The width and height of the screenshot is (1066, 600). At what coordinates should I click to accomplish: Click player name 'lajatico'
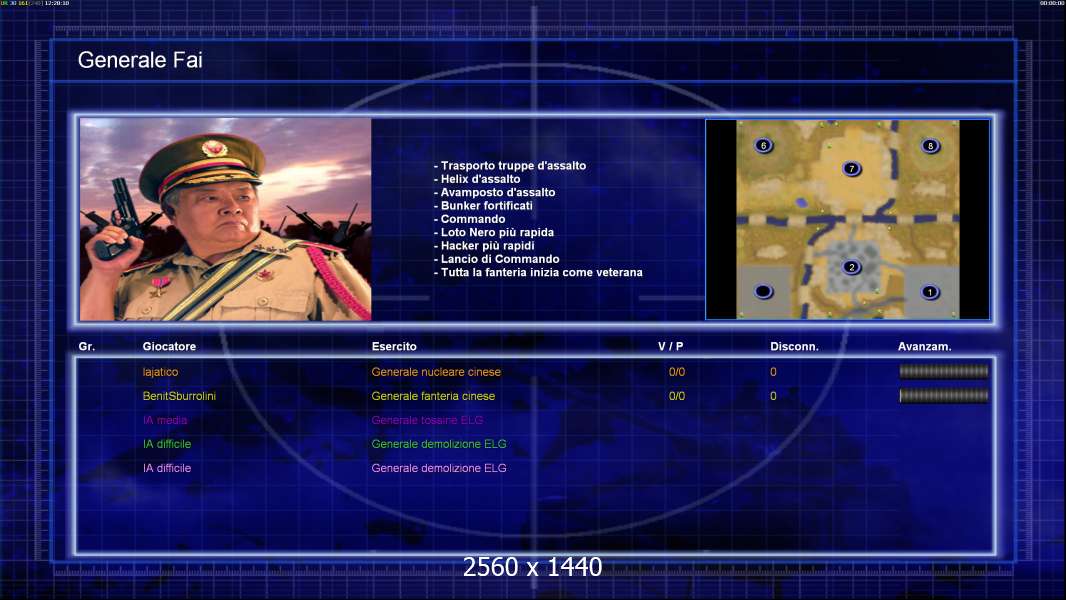click(160, 372)
